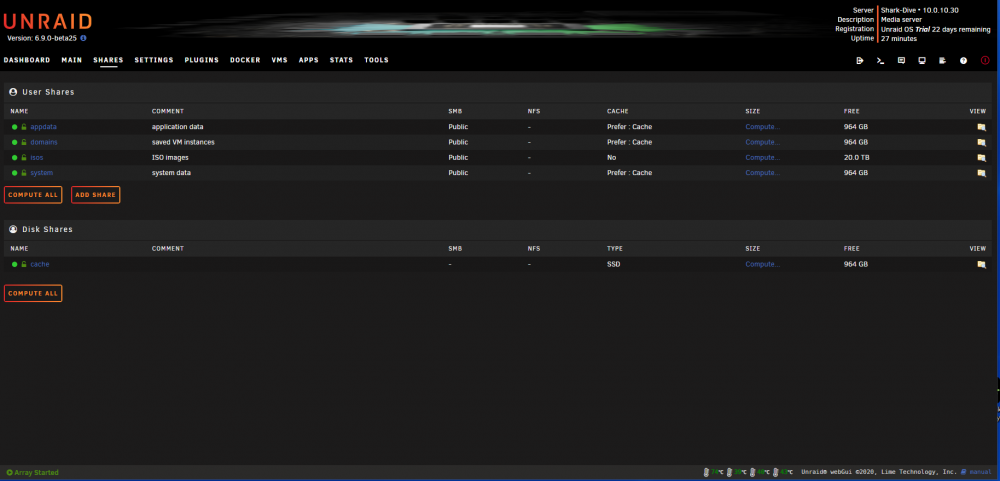Compute the size of appdata share
Viewport: 1000px width, 481px height.
tap(763, 127)
